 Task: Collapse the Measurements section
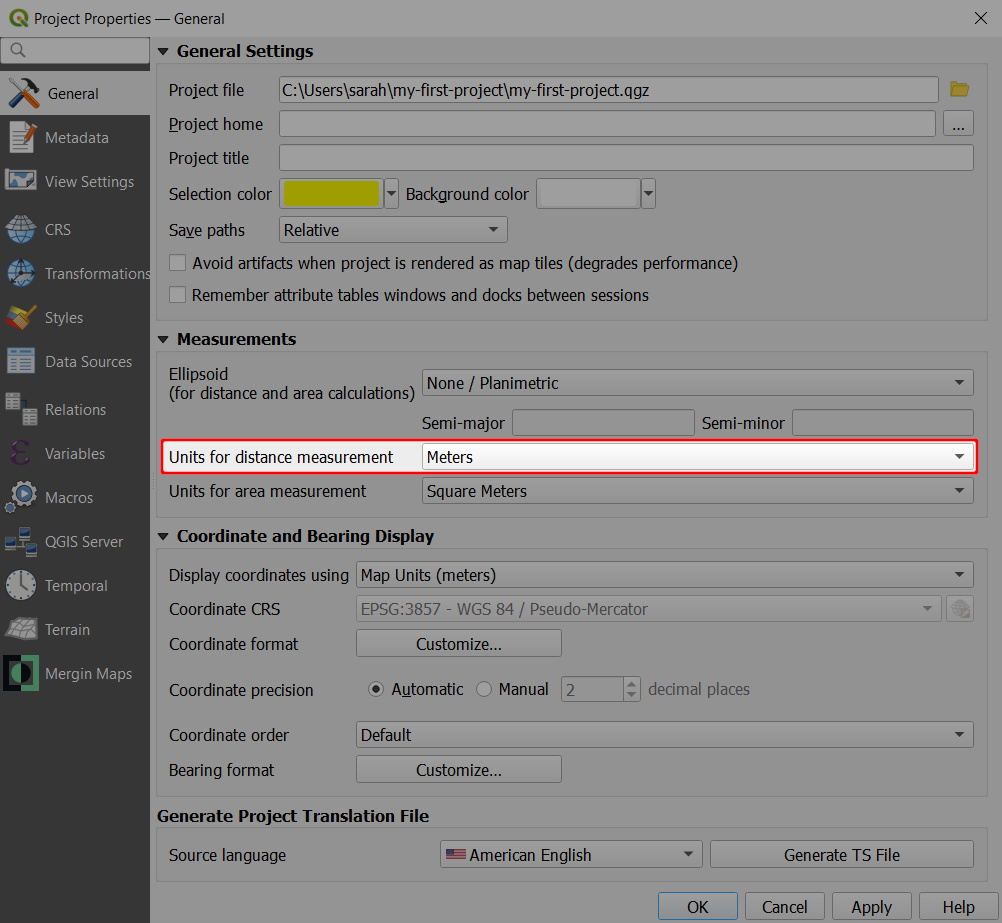164,339
